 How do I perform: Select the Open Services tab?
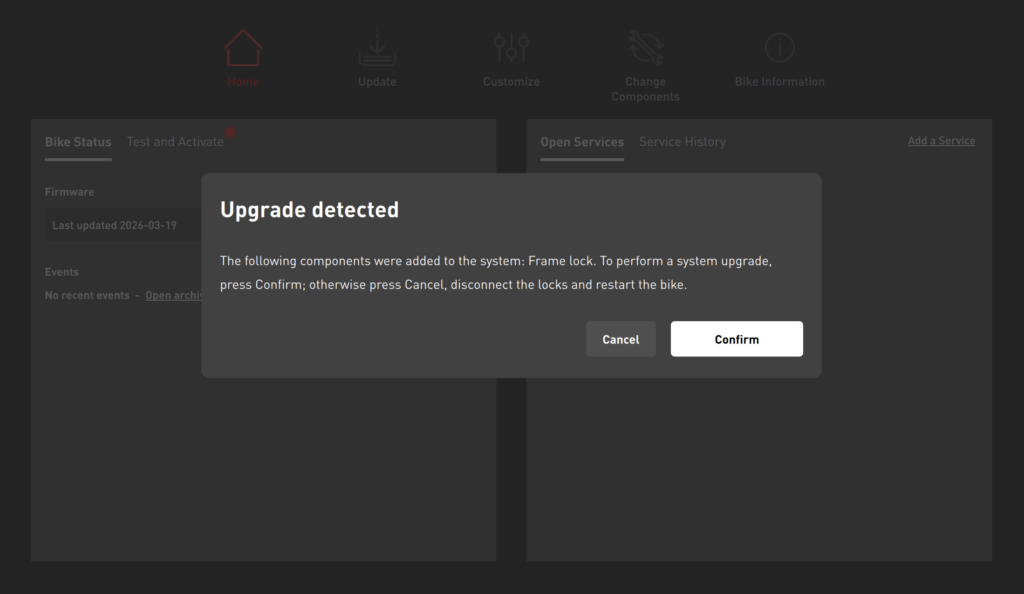click(x=582, y=142)
